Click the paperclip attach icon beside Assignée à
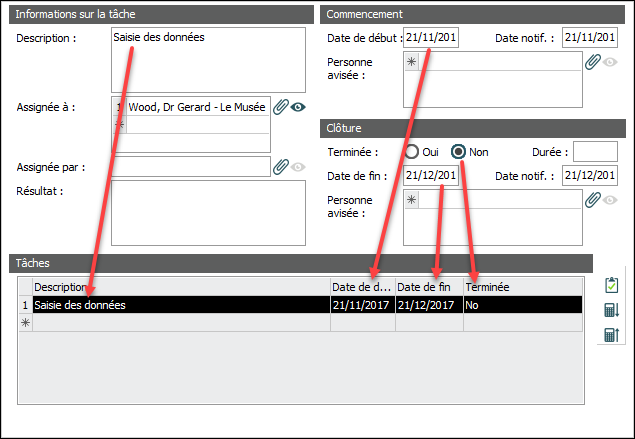Viewport: 635px width, 439px height. [x=281, y=107]
